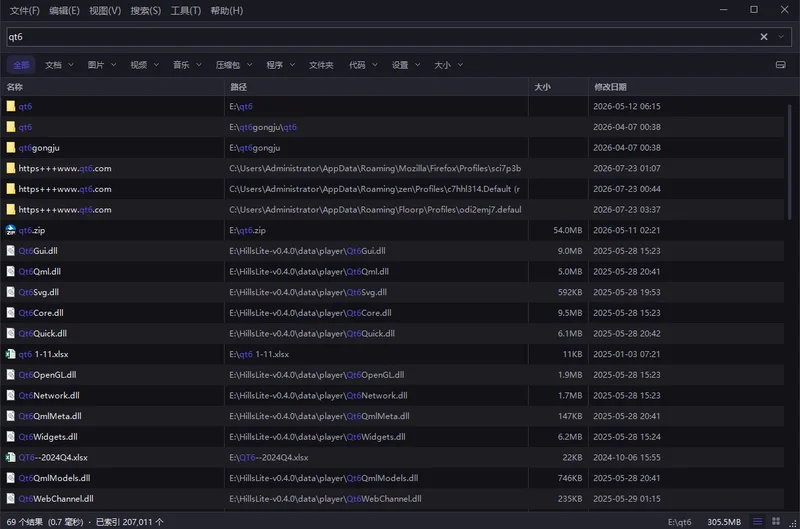The image size is (800, 529).
Task: Filter results by 图片
Action: click(x=96, y=65)
